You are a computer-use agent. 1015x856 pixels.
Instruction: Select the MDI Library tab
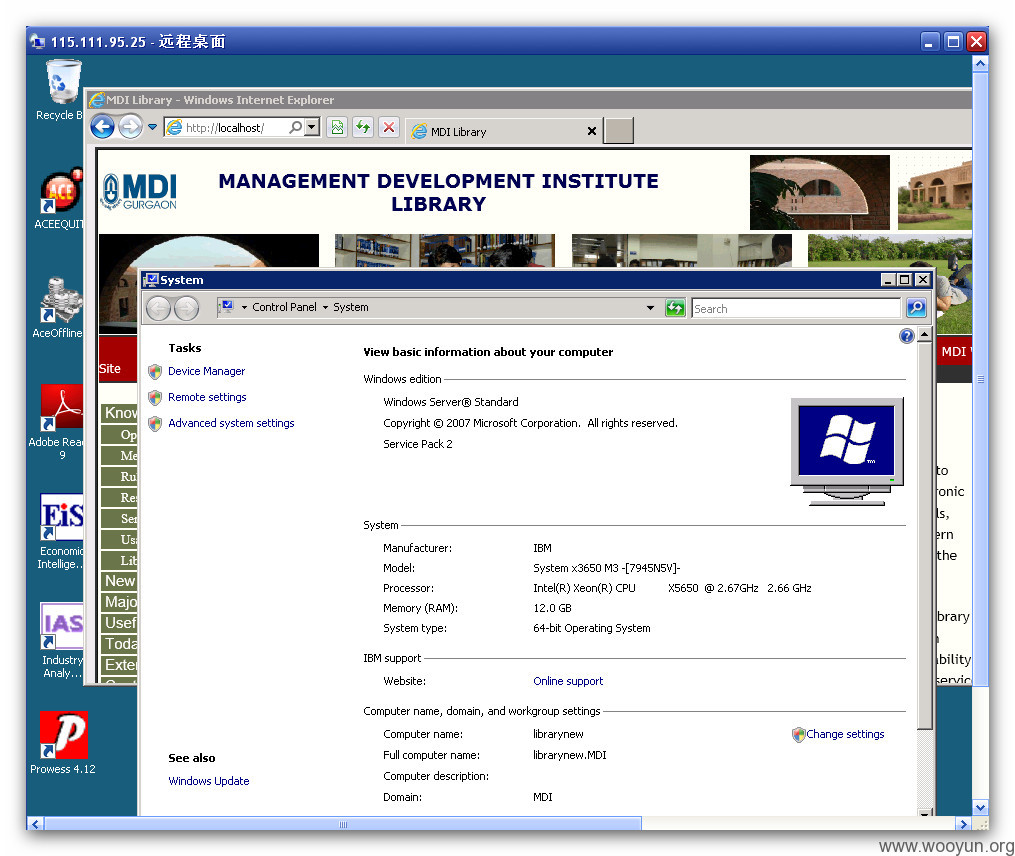pyautogui.click(x=498, y=131)
